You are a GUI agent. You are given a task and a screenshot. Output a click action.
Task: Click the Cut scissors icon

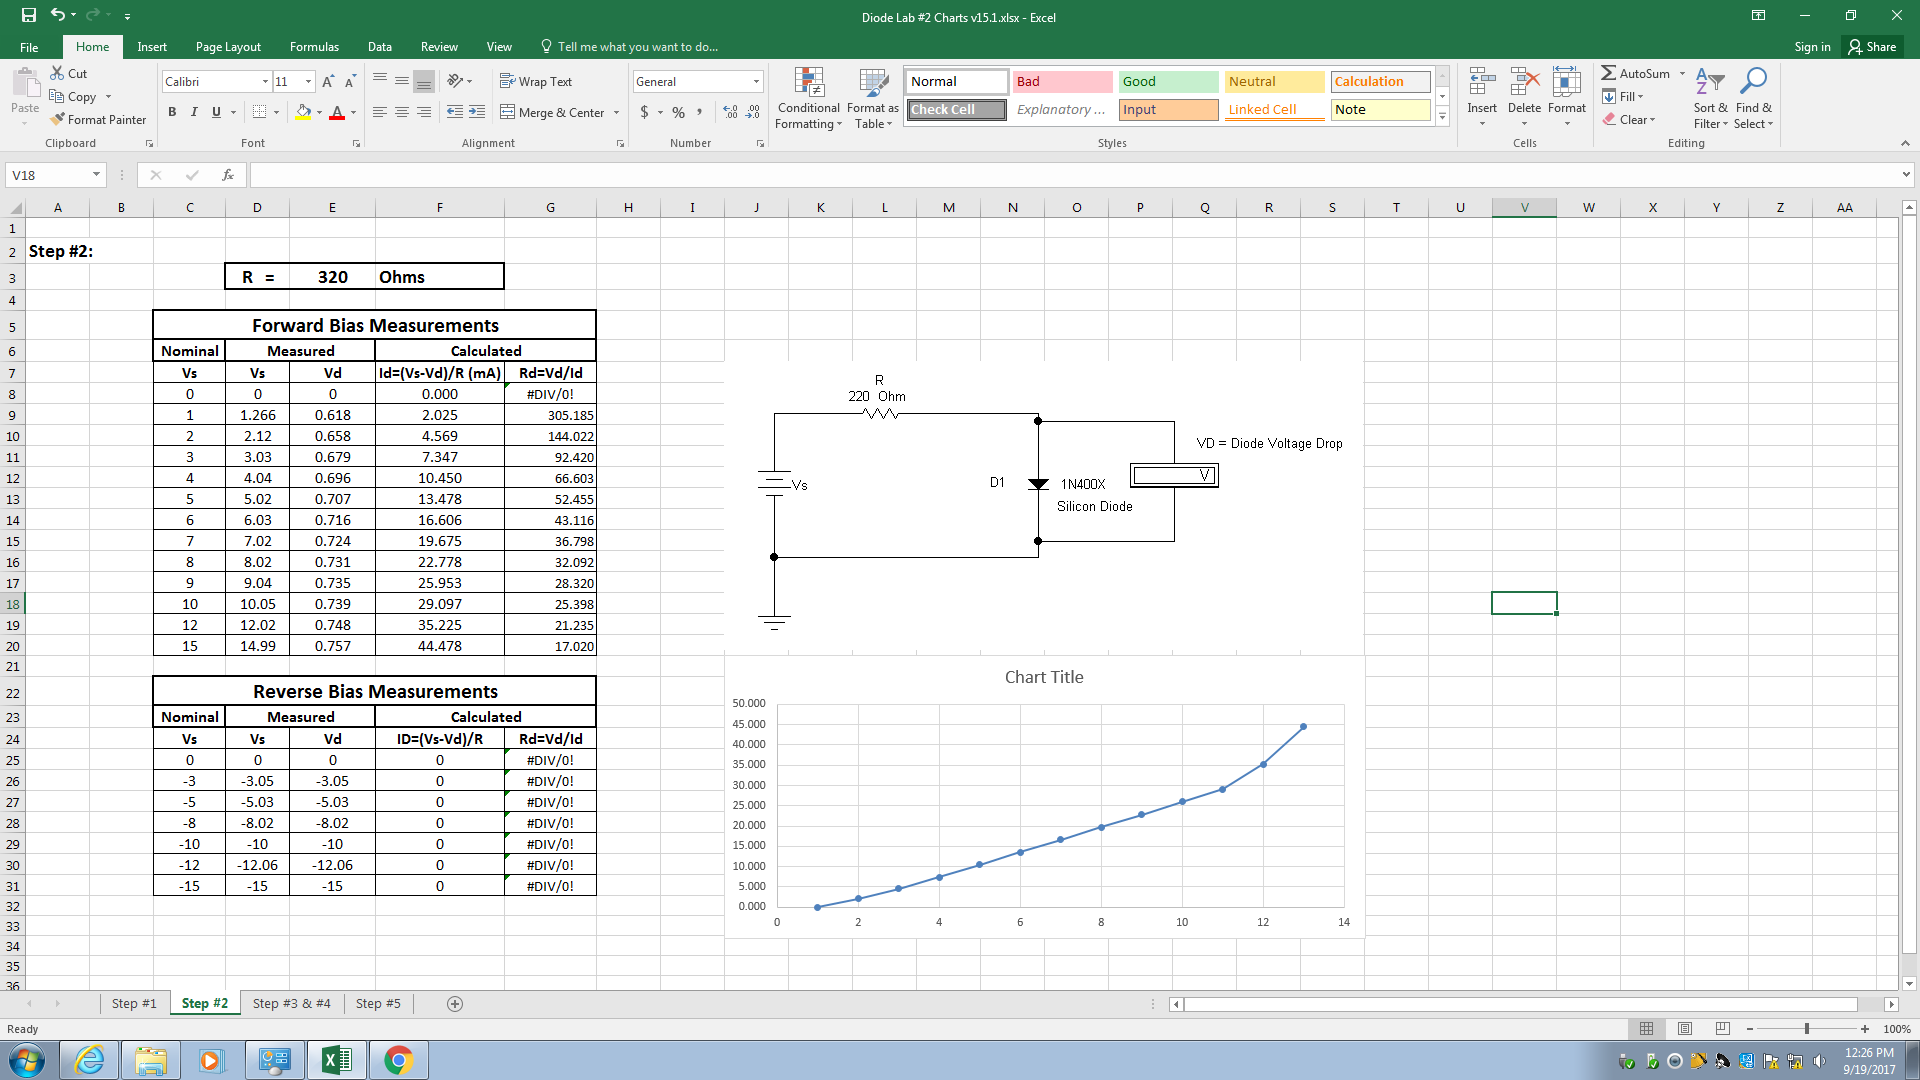tap(57, 73)
